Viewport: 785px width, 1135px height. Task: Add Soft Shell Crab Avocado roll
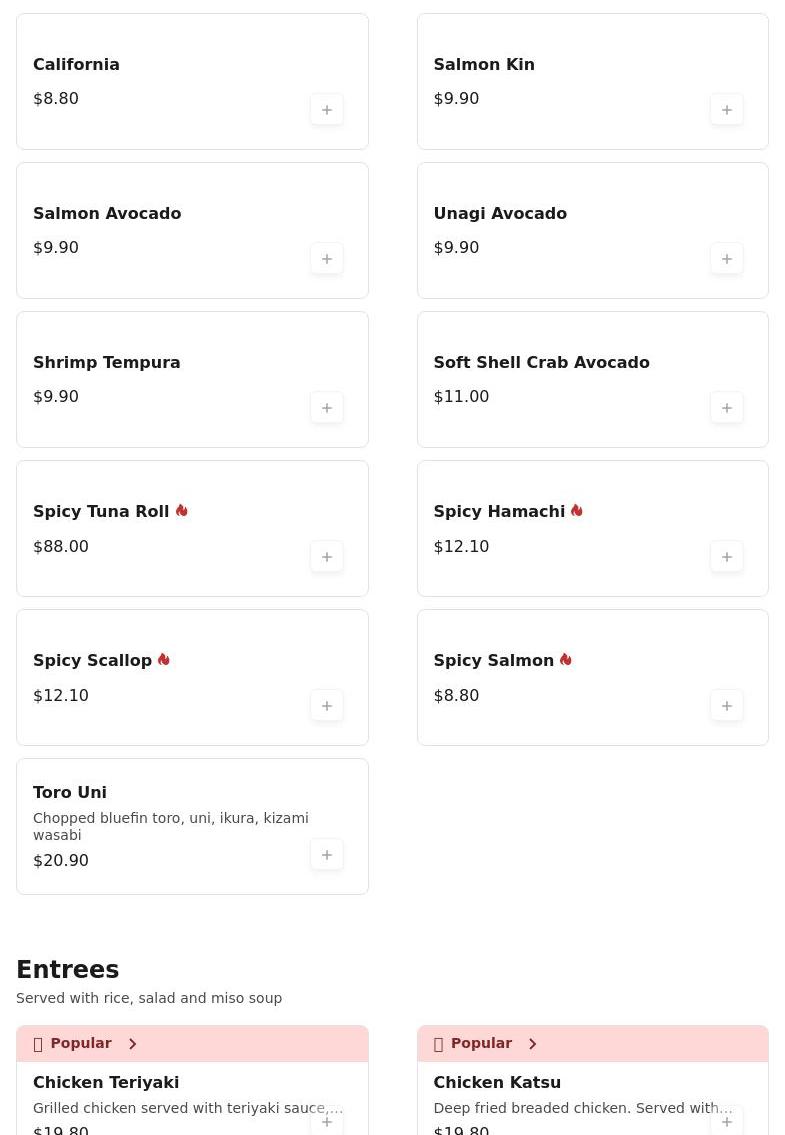[727, 408]
